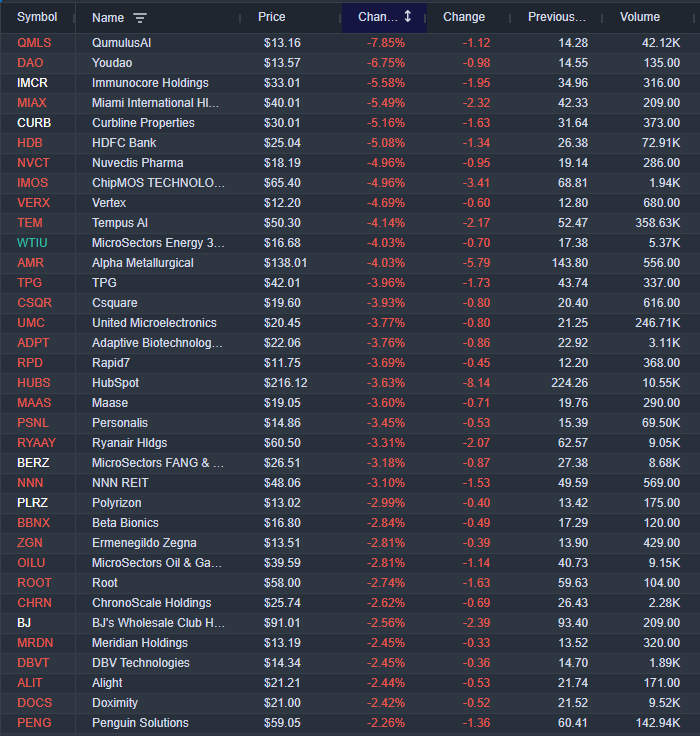Select the NVCT symbol
Screen dimensions: 700x736
coord(33,163)
